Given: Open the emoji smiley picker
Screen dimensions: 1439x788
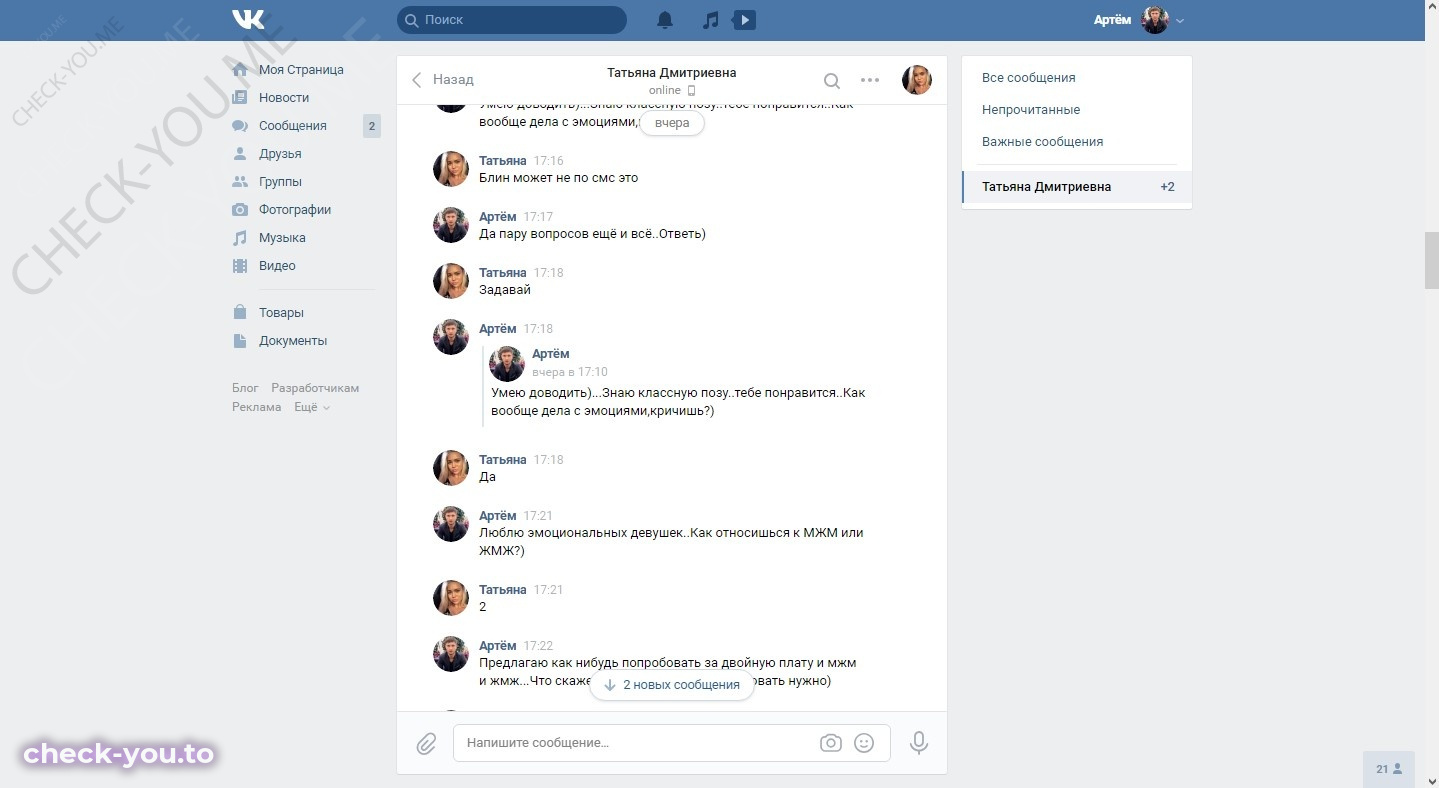Looking at the screenshot, I should tap(865, 743).
